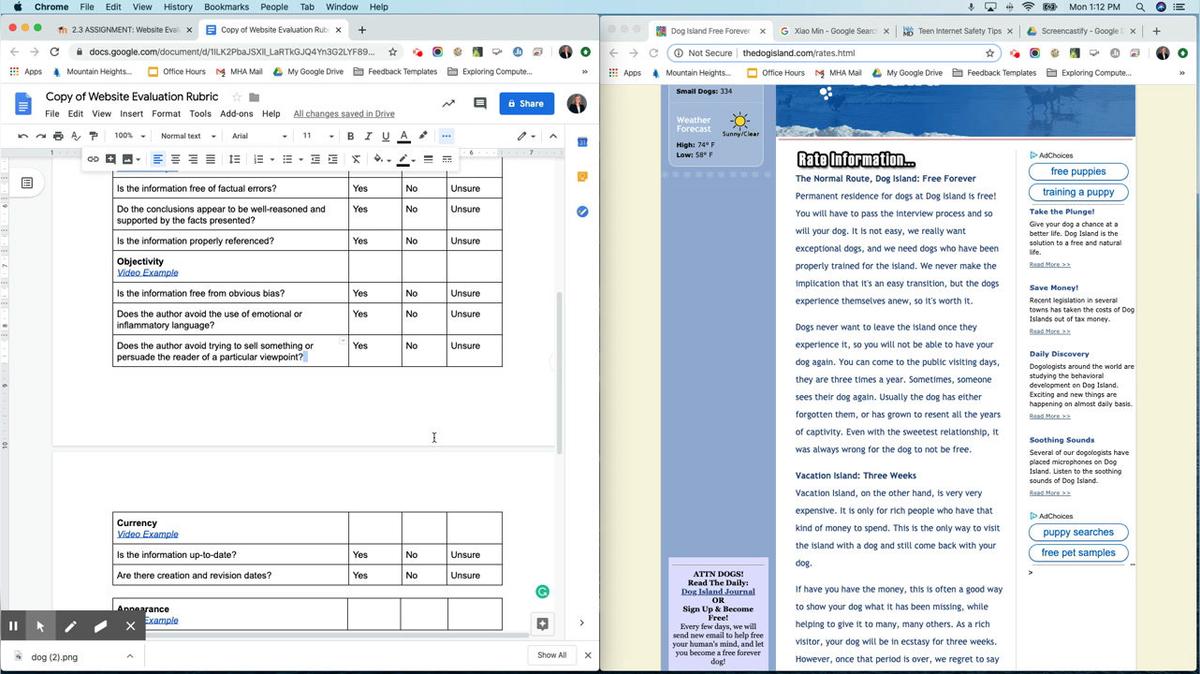
Task: Open the Currency Video Example link
Action: pos(147,534)
